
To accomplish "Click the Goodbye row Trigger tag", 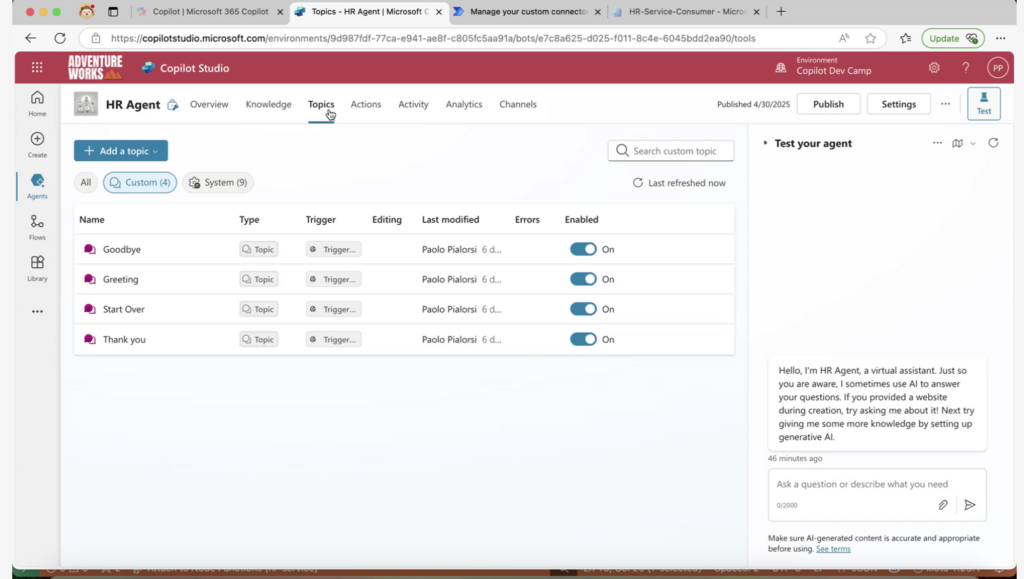I will coord(333,249).
